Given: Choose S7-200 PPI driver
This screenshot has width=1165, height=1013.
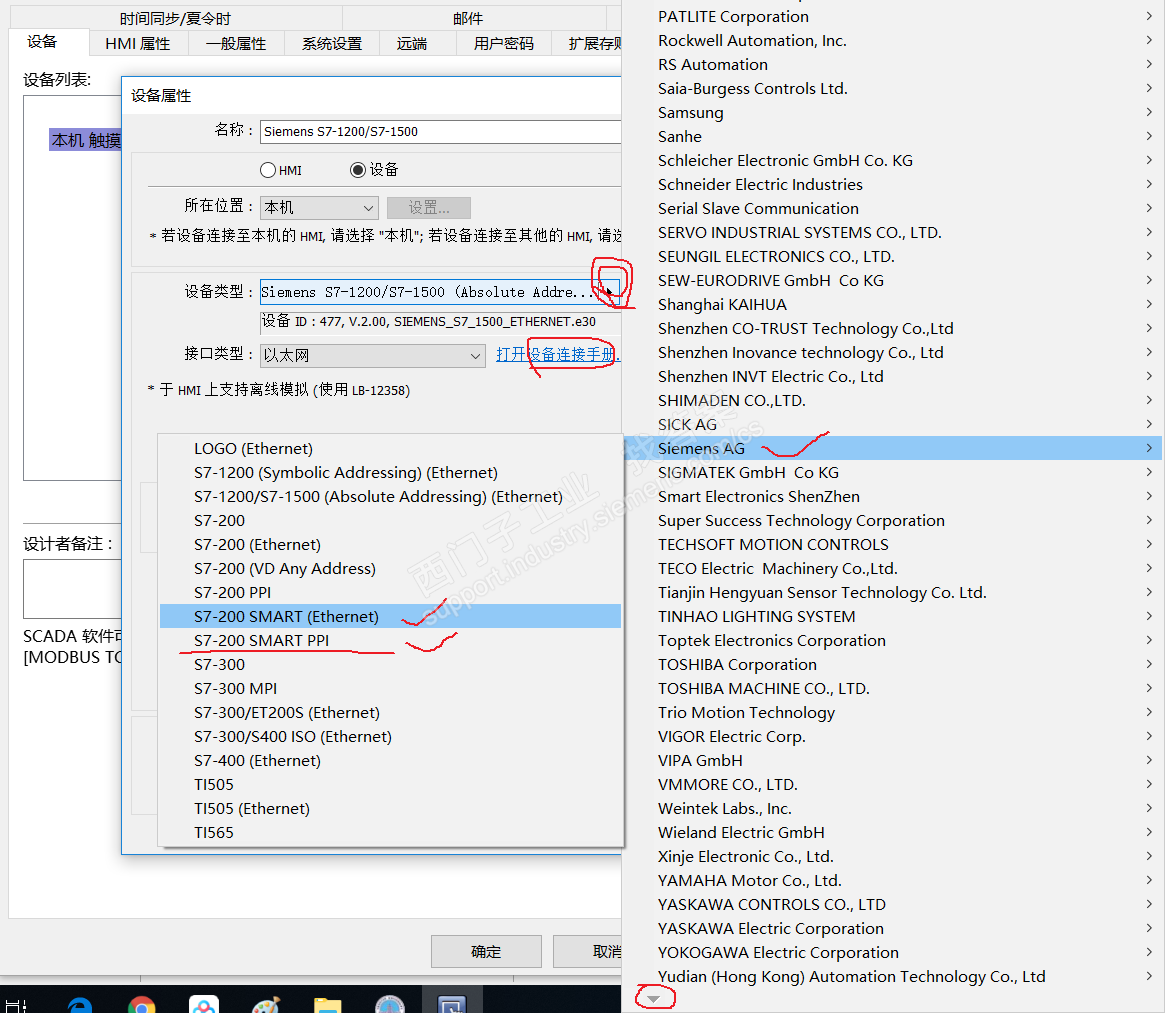Looking at the screenshot, I should pyautogui.click(x=391, y=592).
